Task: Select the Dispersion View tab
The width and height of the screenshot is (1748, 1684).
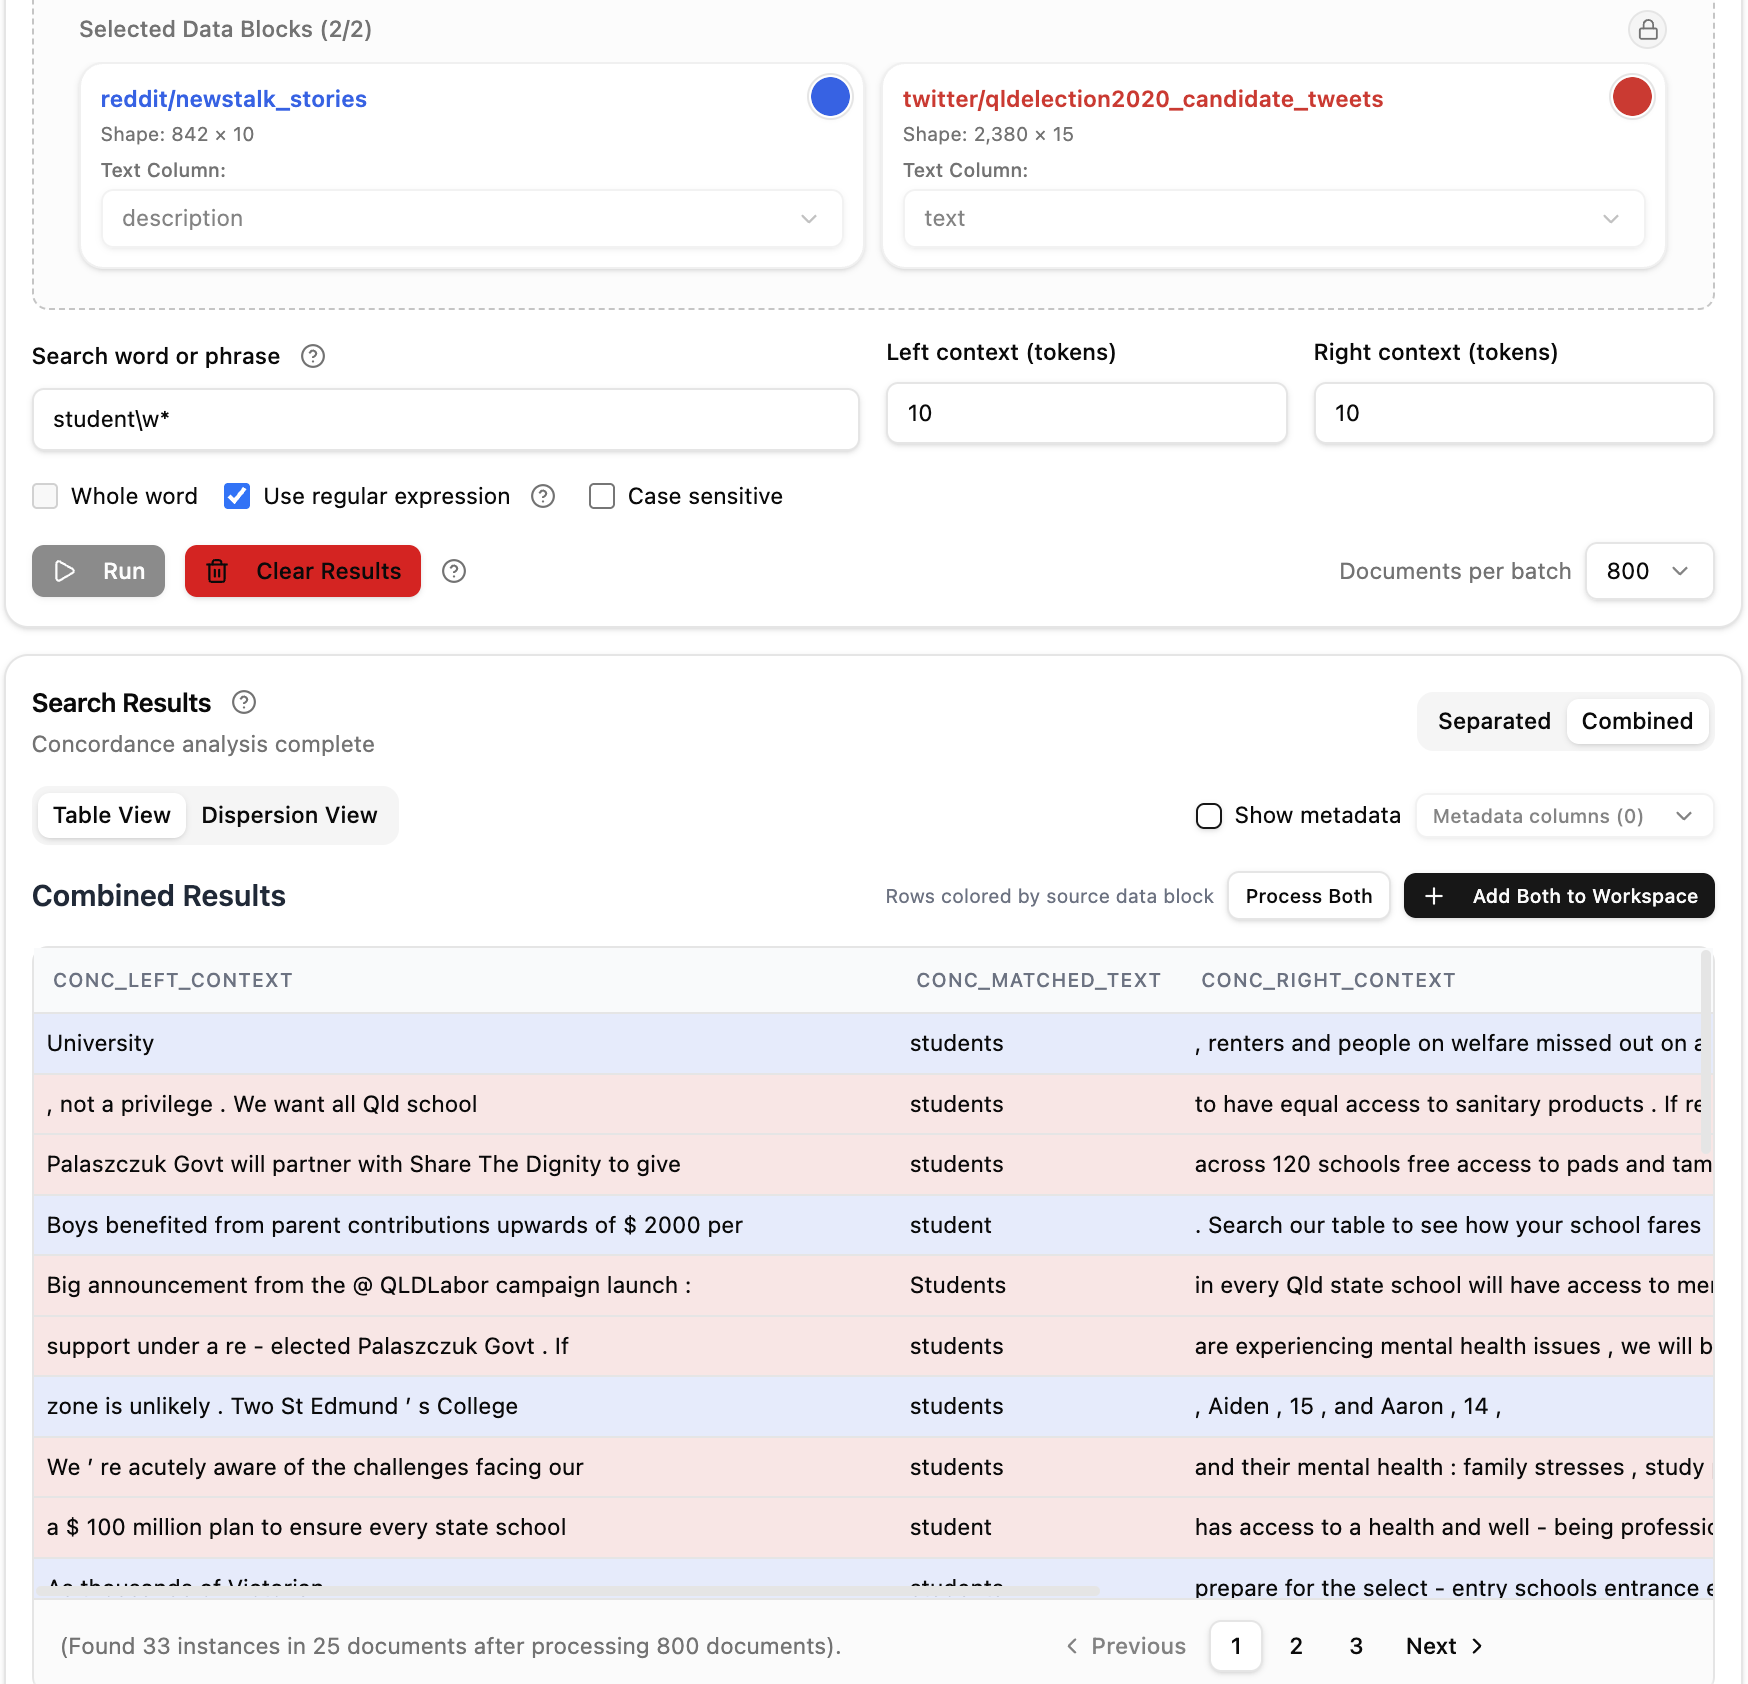Action: 289,815
